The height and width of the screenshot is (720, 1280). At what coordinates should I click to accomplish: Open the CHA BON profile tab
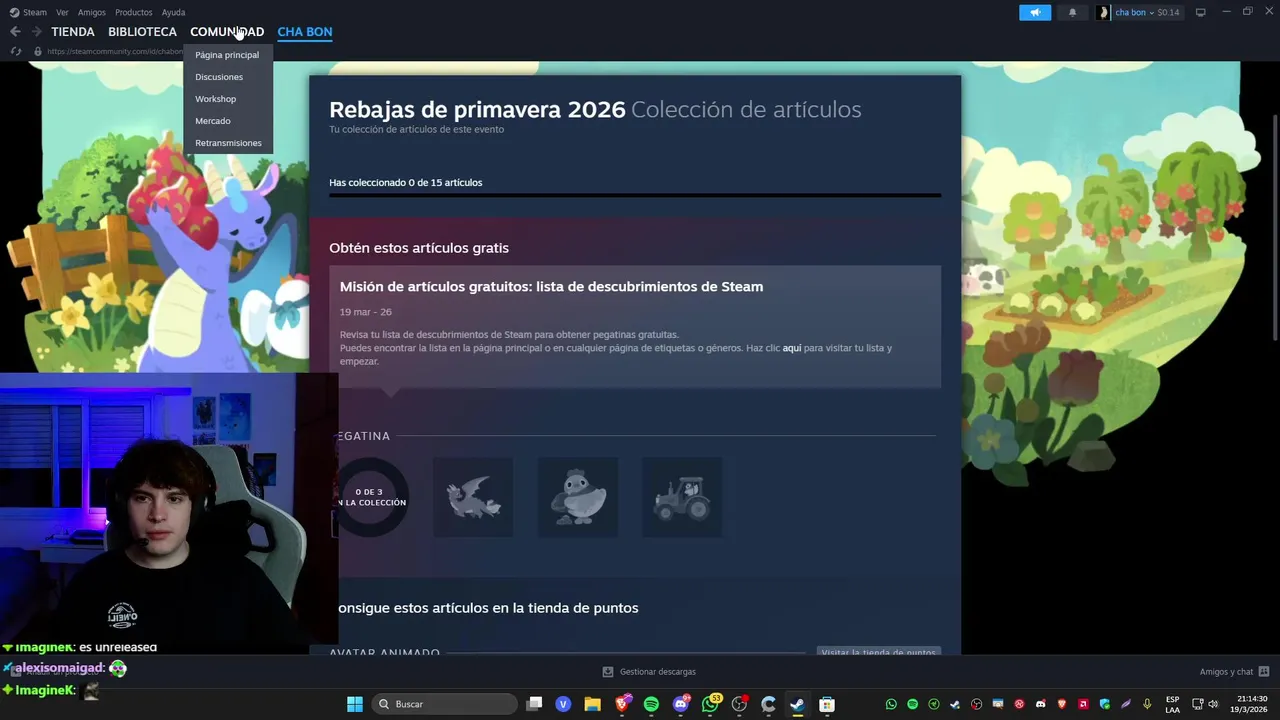305,32
